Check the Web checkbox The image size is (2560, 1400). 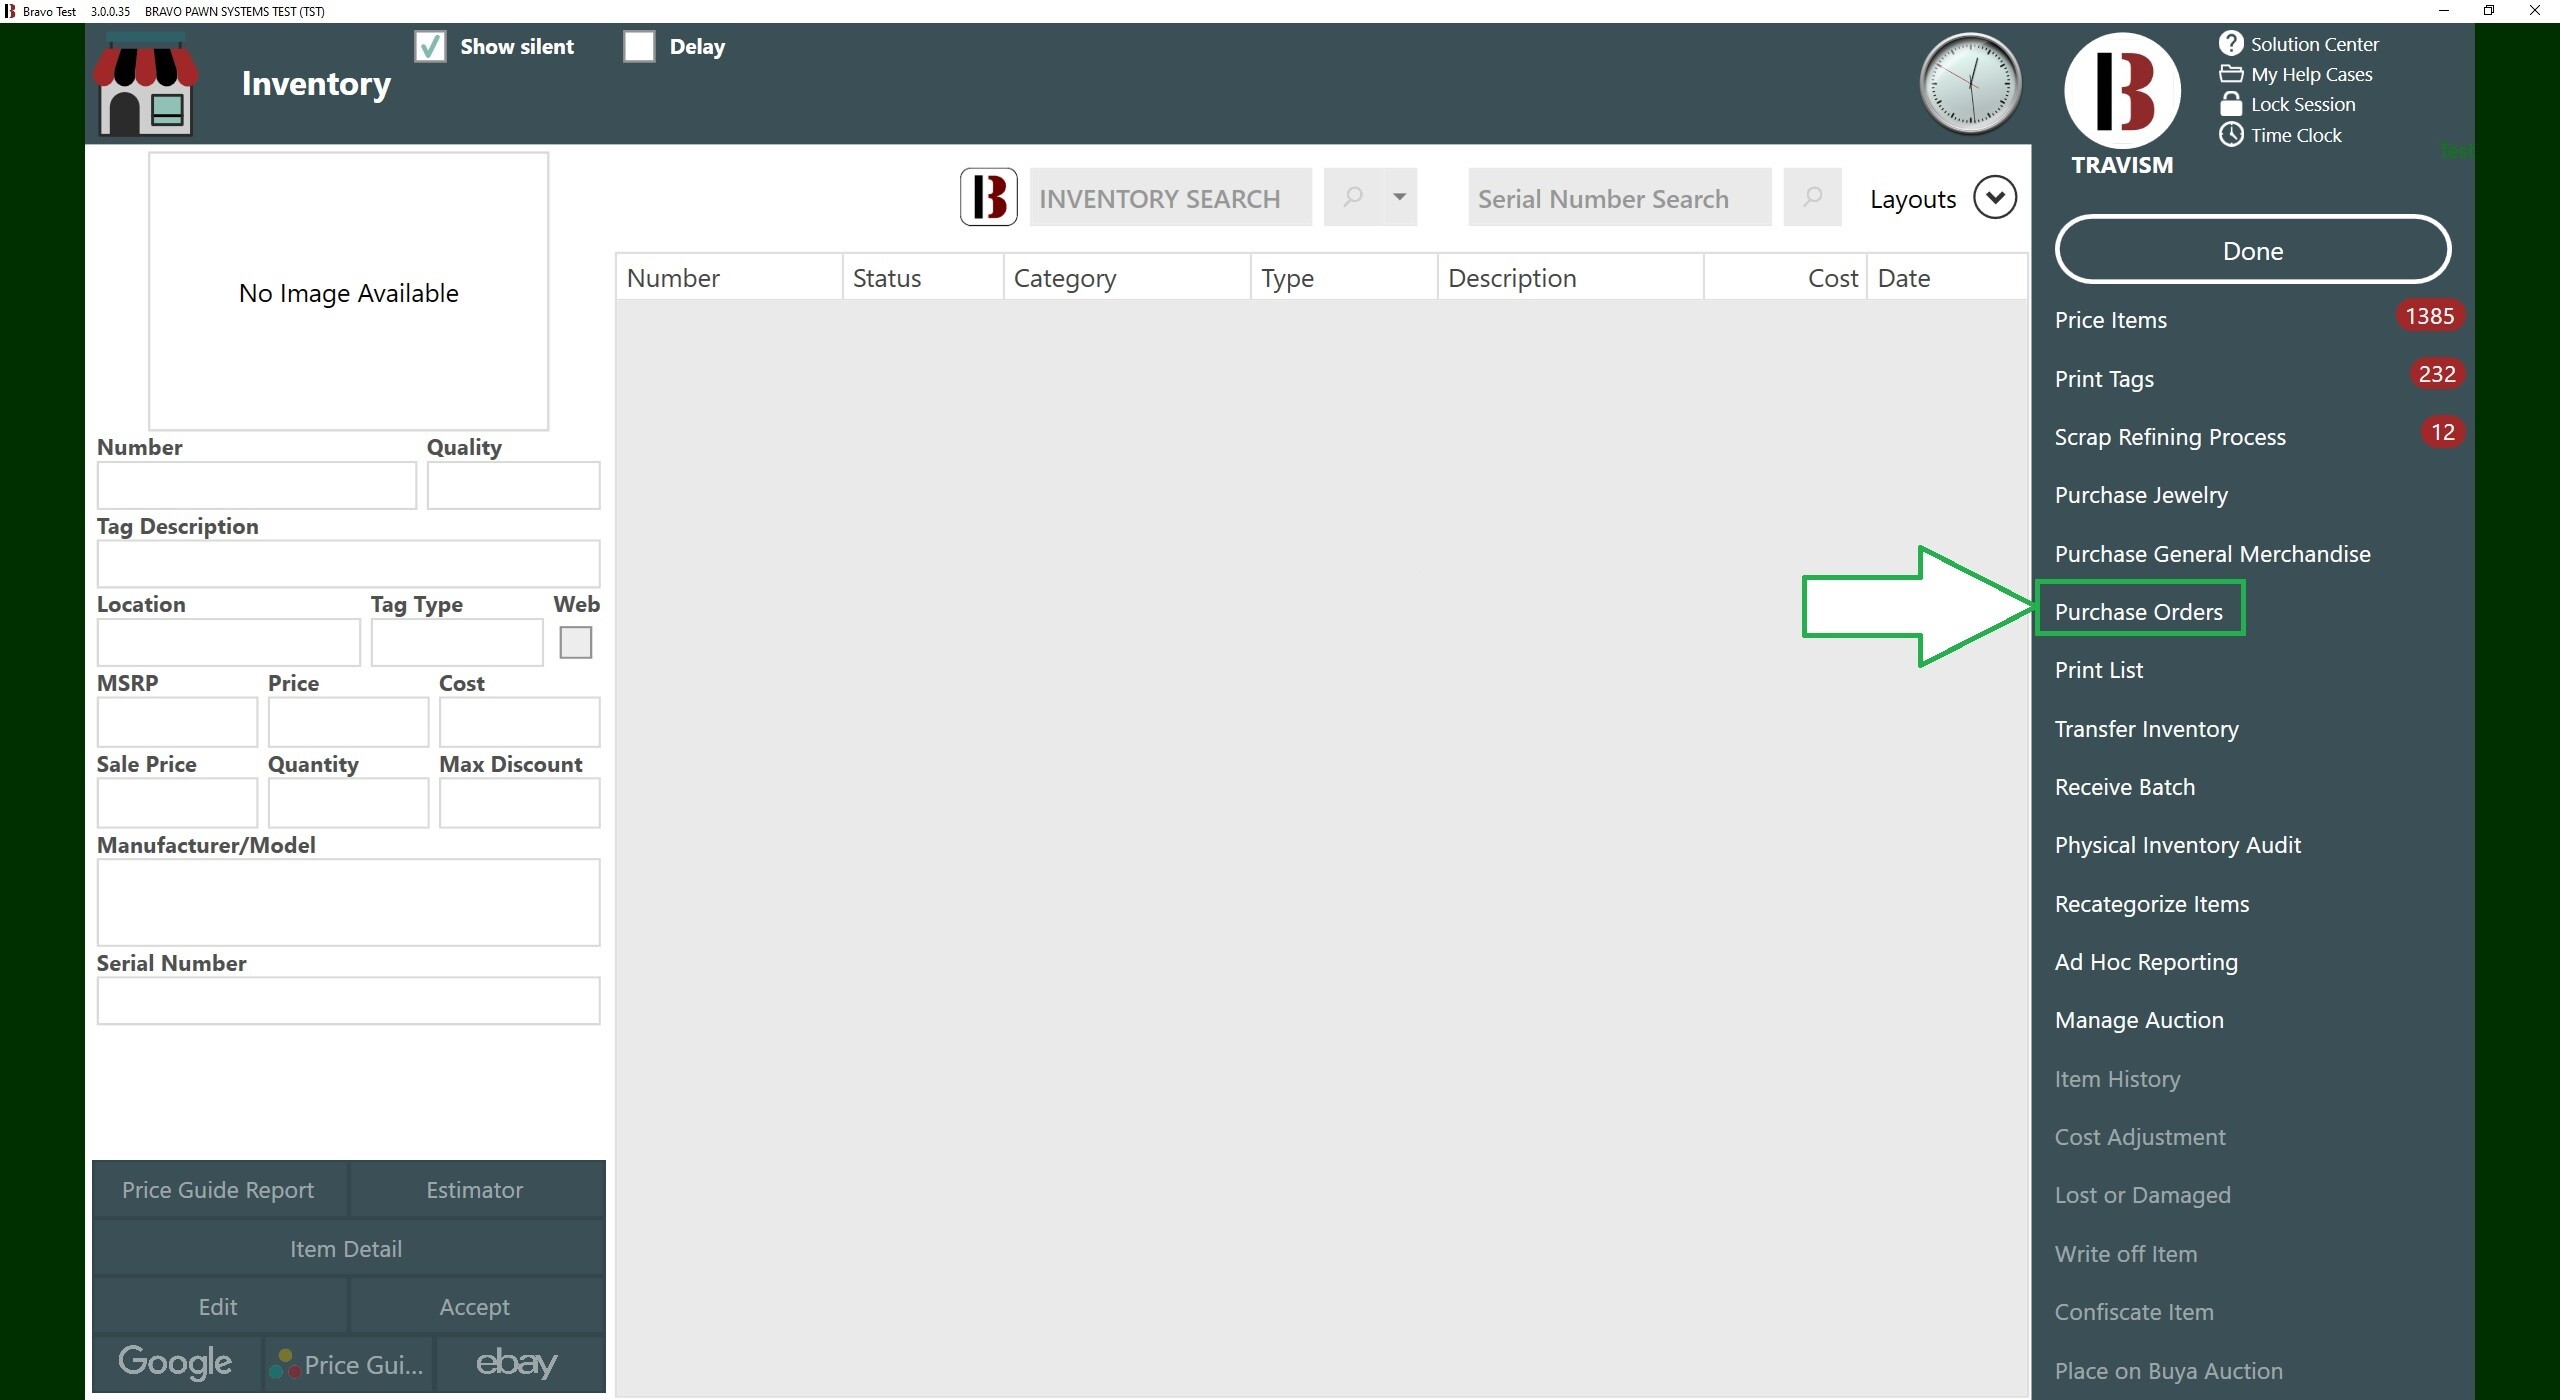tap(576, 642)
